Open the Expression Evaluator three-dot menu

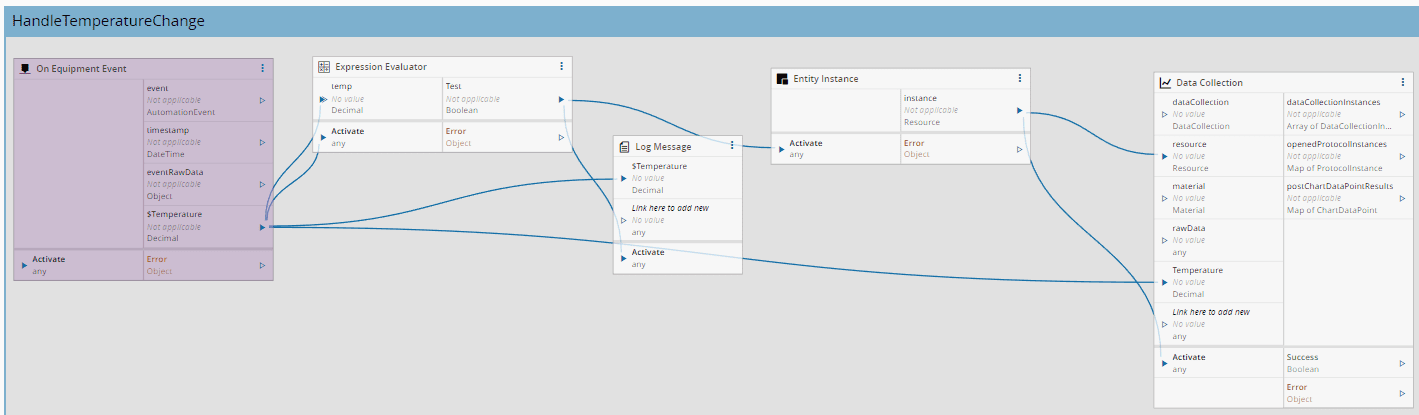(x=561, y=67)
